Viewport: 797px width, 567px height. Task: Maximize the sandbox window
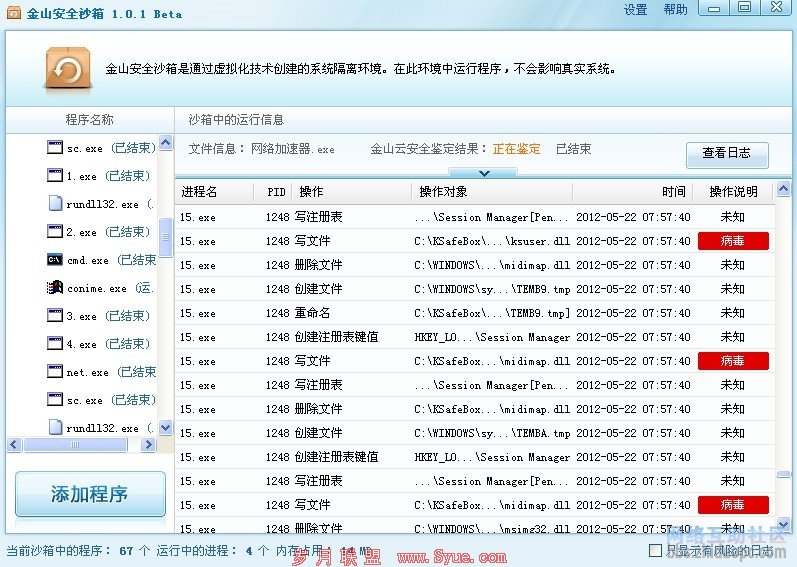745,7
